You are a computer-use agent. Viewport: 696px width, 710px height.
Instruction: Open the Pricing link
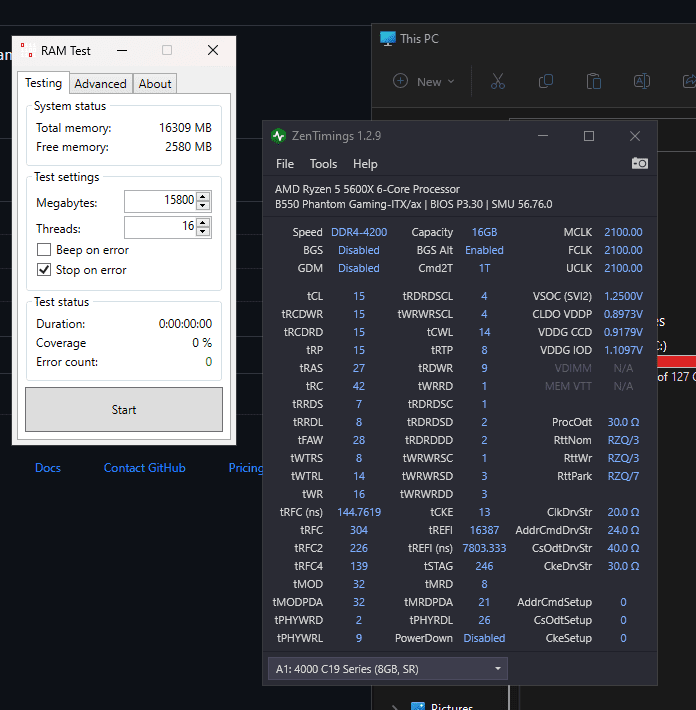pos(246,468)
